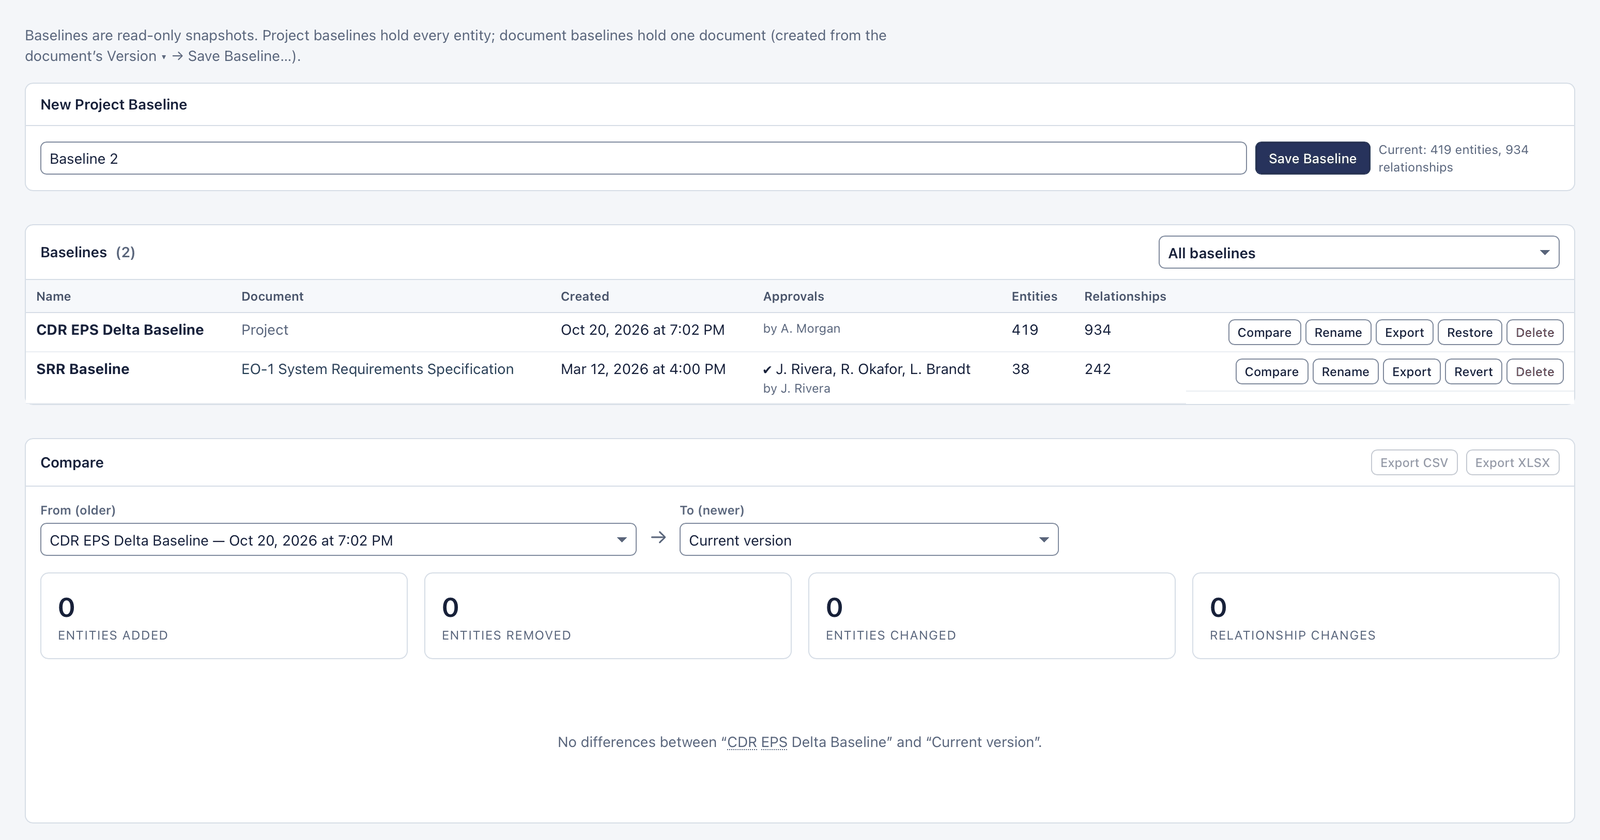Click the Export CSV button
The height and width of the screenshot is (840, 1600).
1414,462
